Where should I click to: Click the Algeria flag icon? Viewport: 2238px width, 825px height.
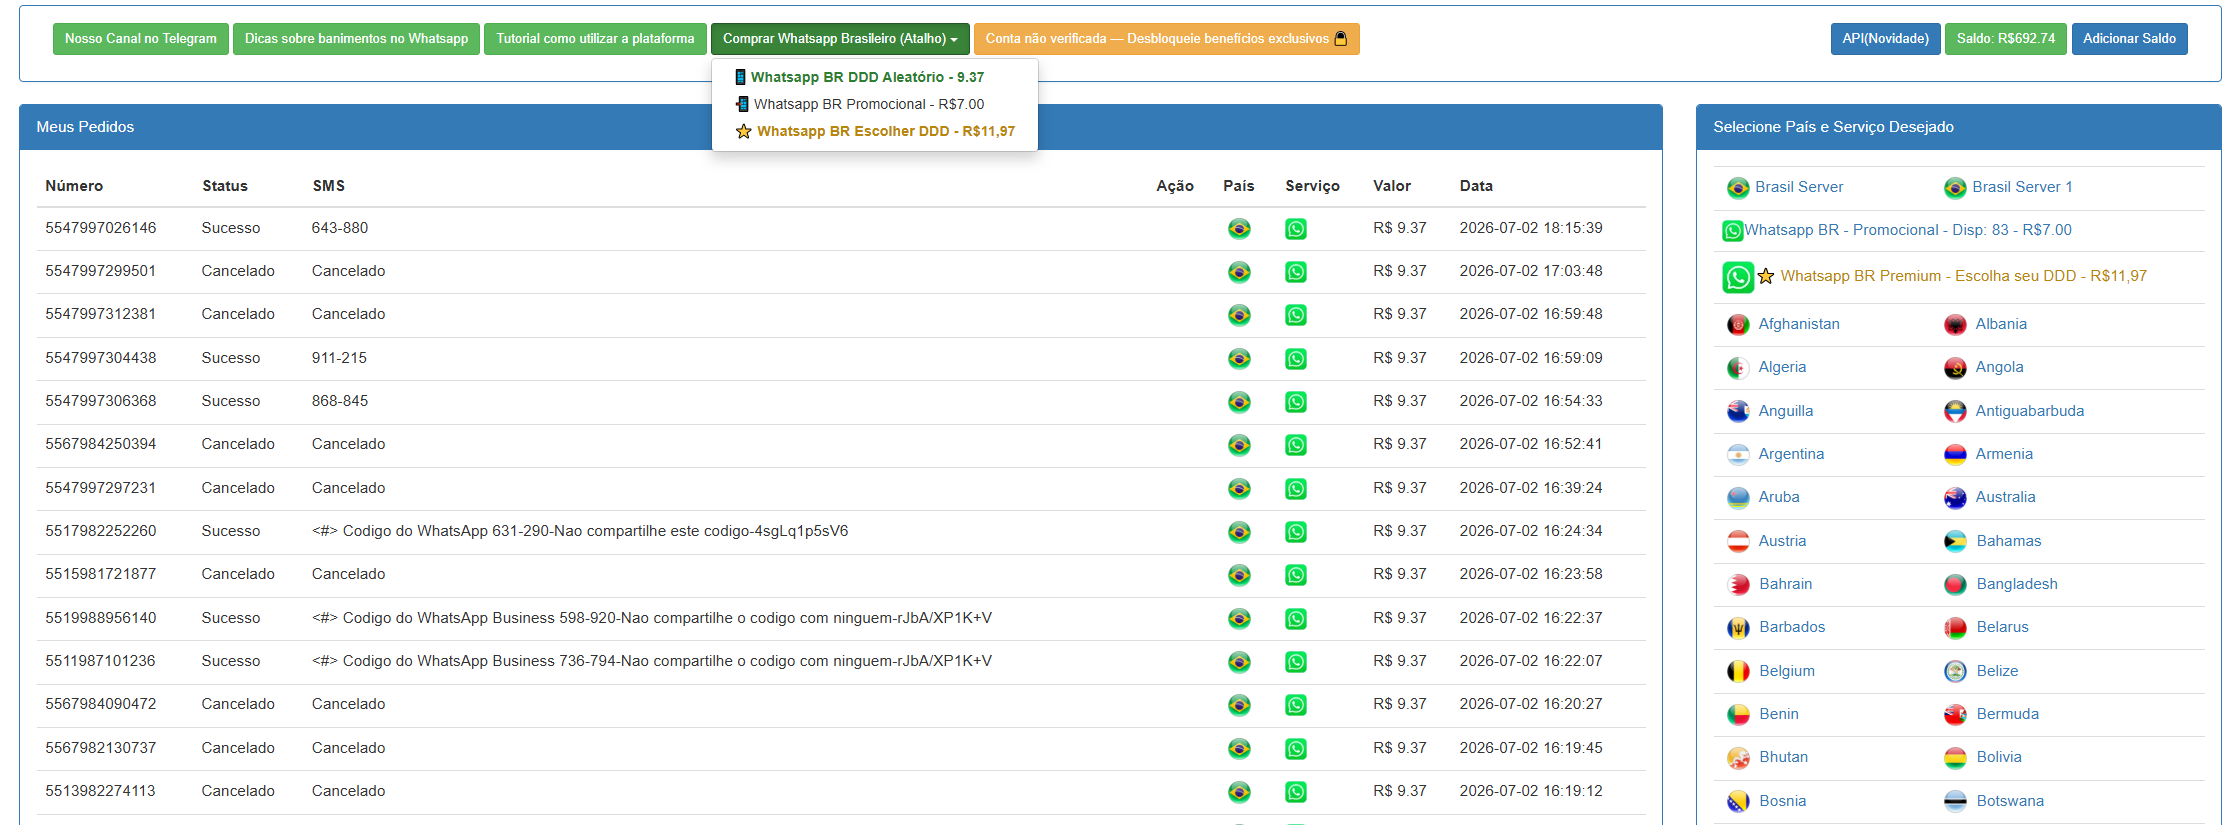(x=1738, y=368)
